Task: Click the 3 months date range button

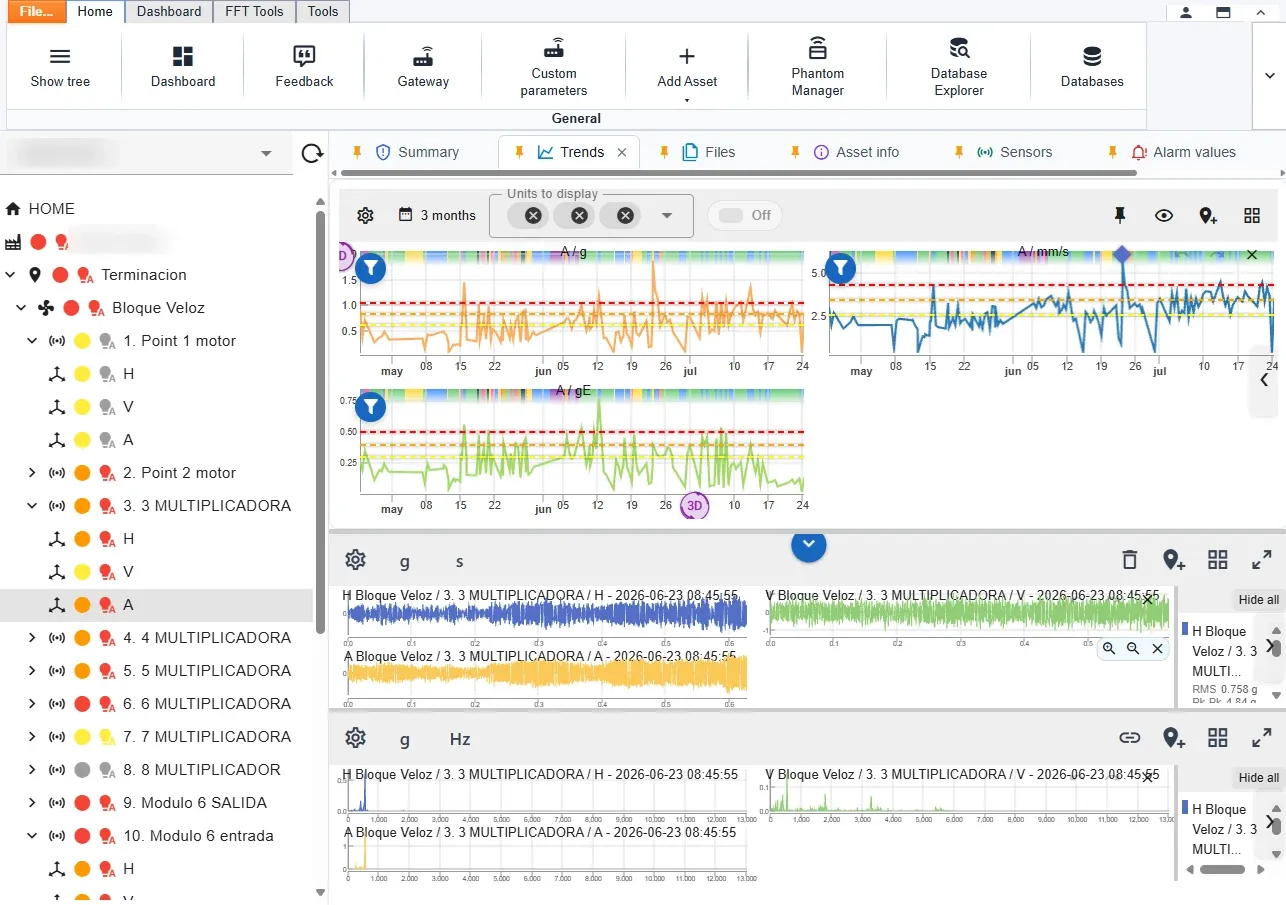Action: point(437,215)
